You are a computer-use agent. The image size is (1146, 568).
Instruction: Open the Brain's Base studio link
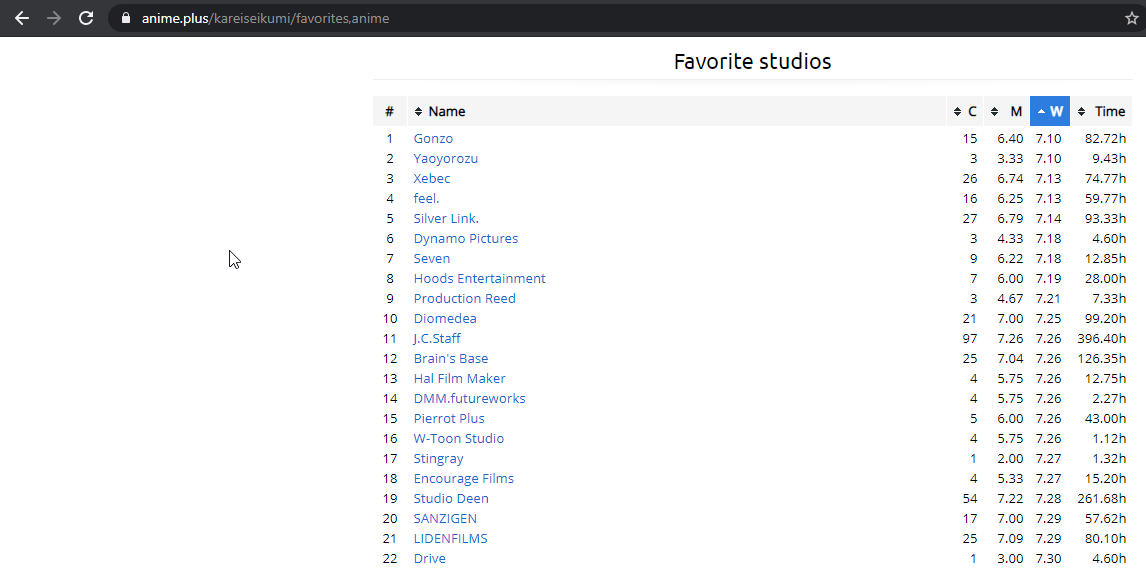point(451,359)
